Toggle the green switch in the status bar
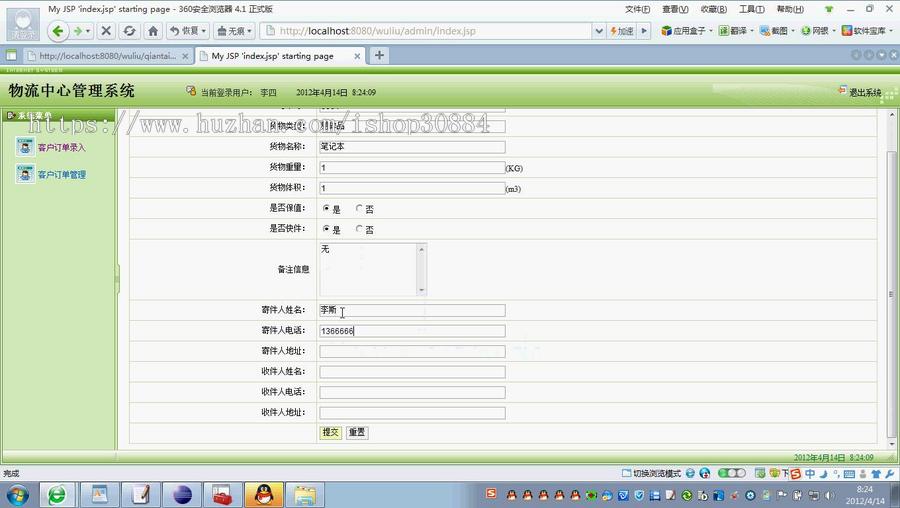The width and height of the screenshot is (900, 508). 731,474
